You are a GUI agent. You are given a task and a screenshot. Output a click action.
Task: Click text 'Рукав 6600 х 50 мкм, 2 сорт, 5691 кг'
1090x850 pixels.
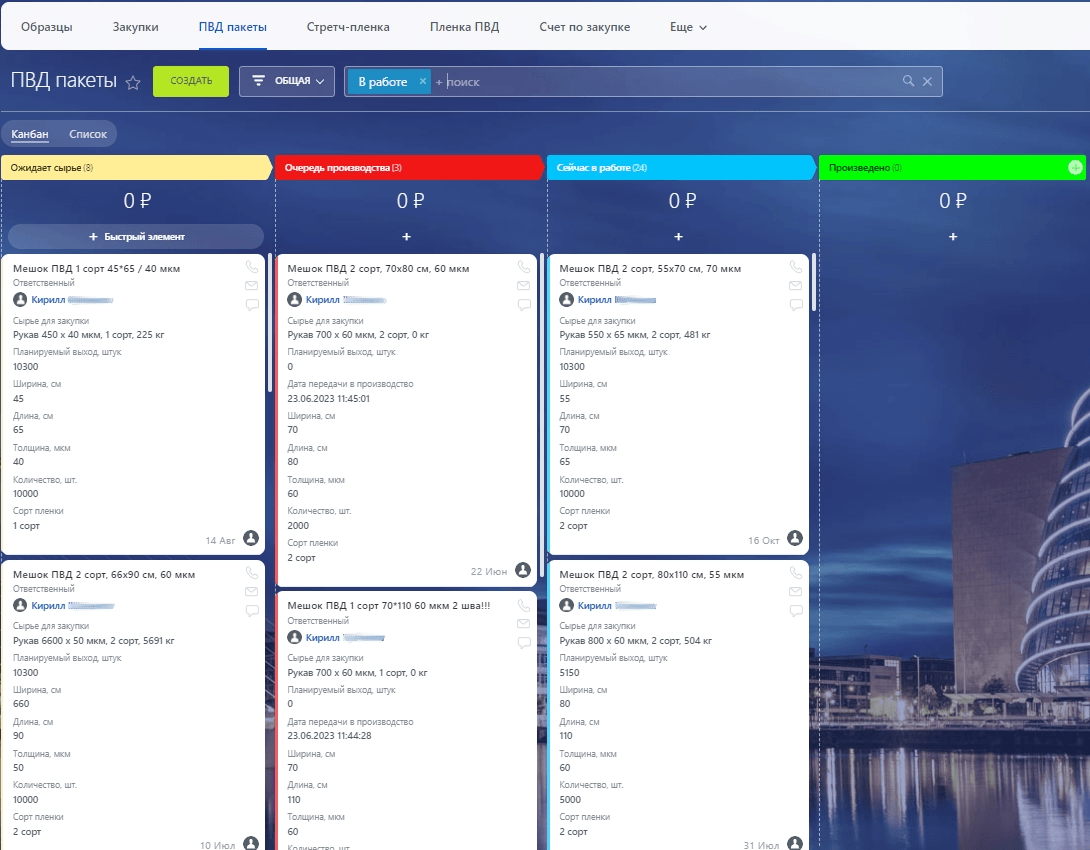[94, 640]
